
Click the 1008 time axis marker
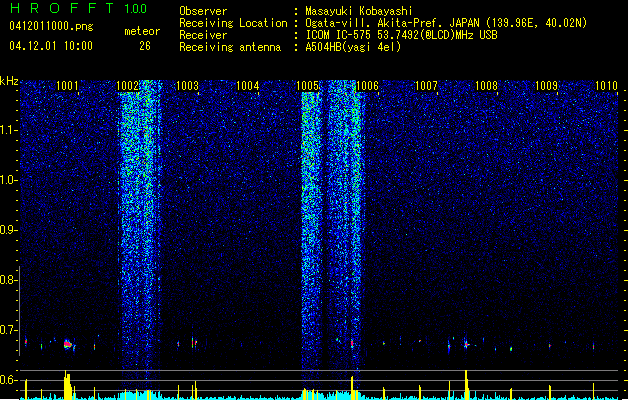(486, 85)
